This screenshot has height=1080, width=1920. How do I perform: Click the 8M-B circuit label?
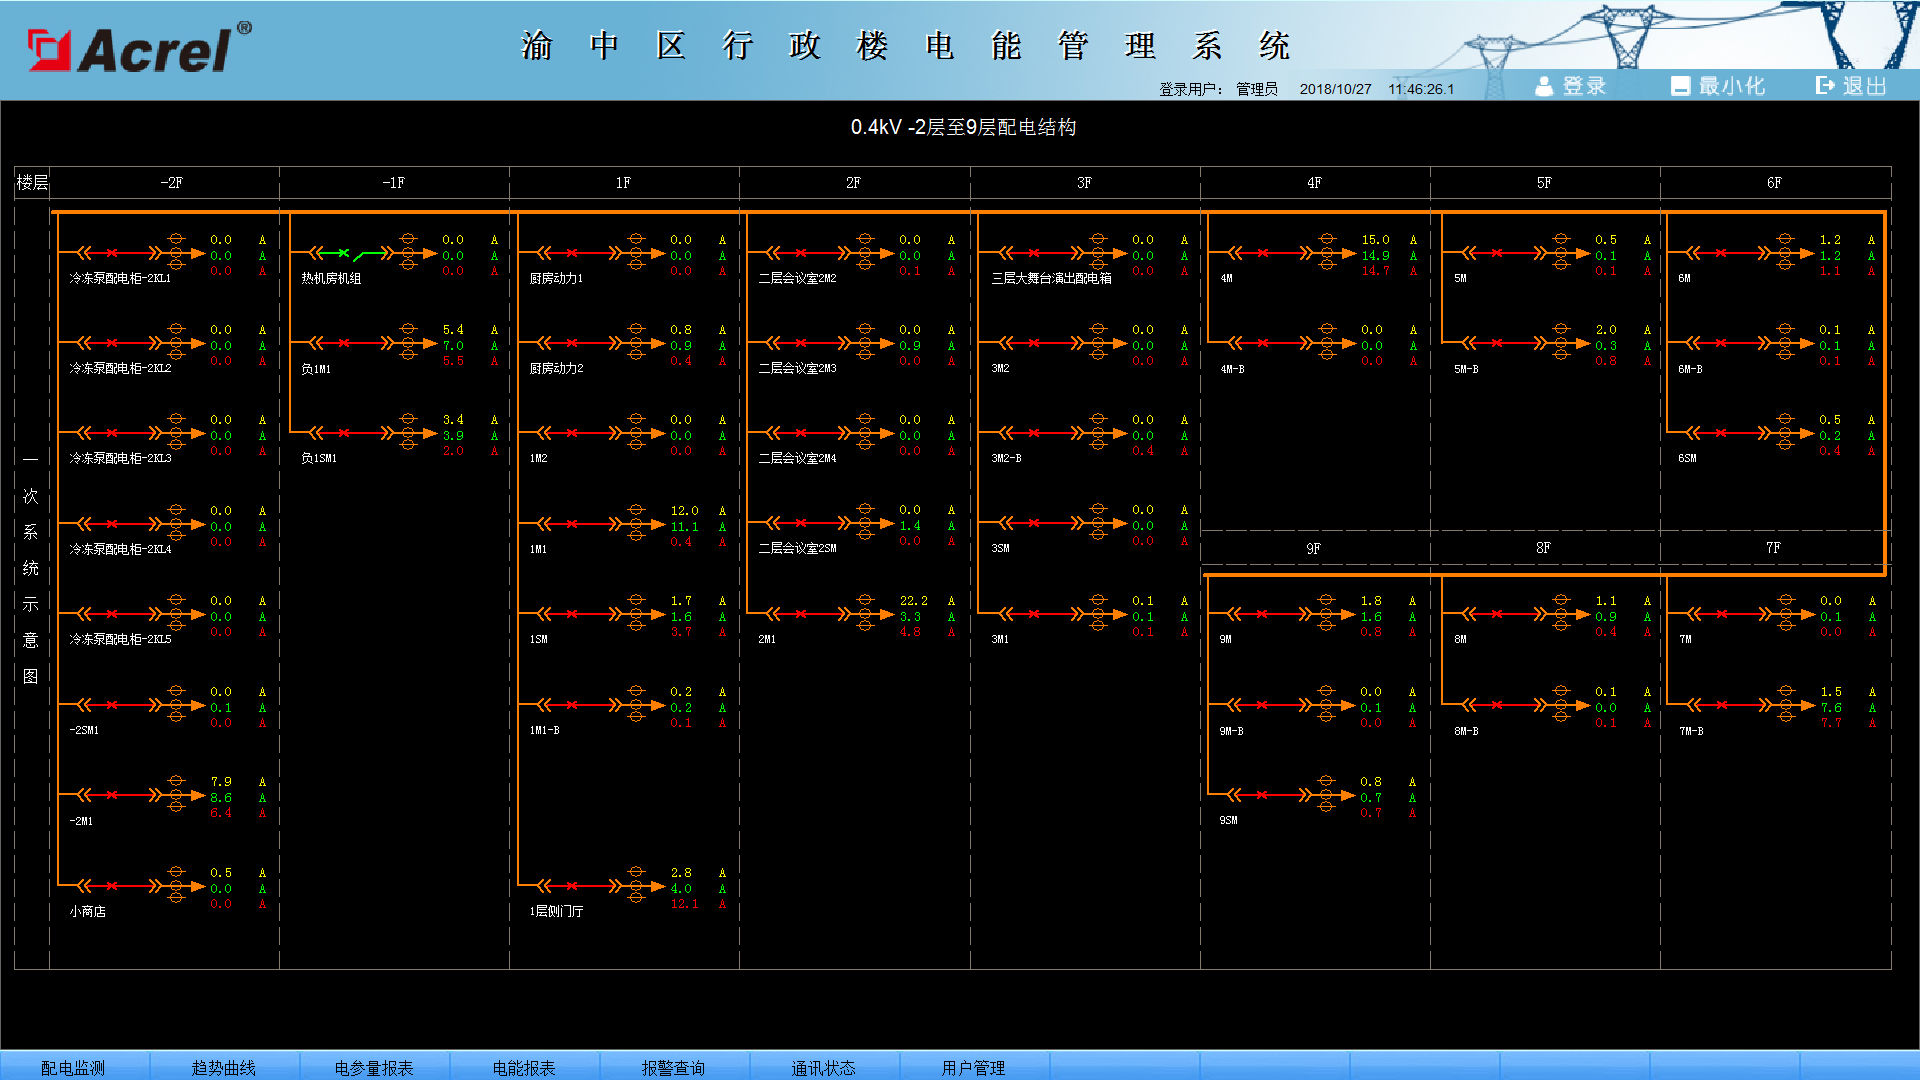point(1466,732)
